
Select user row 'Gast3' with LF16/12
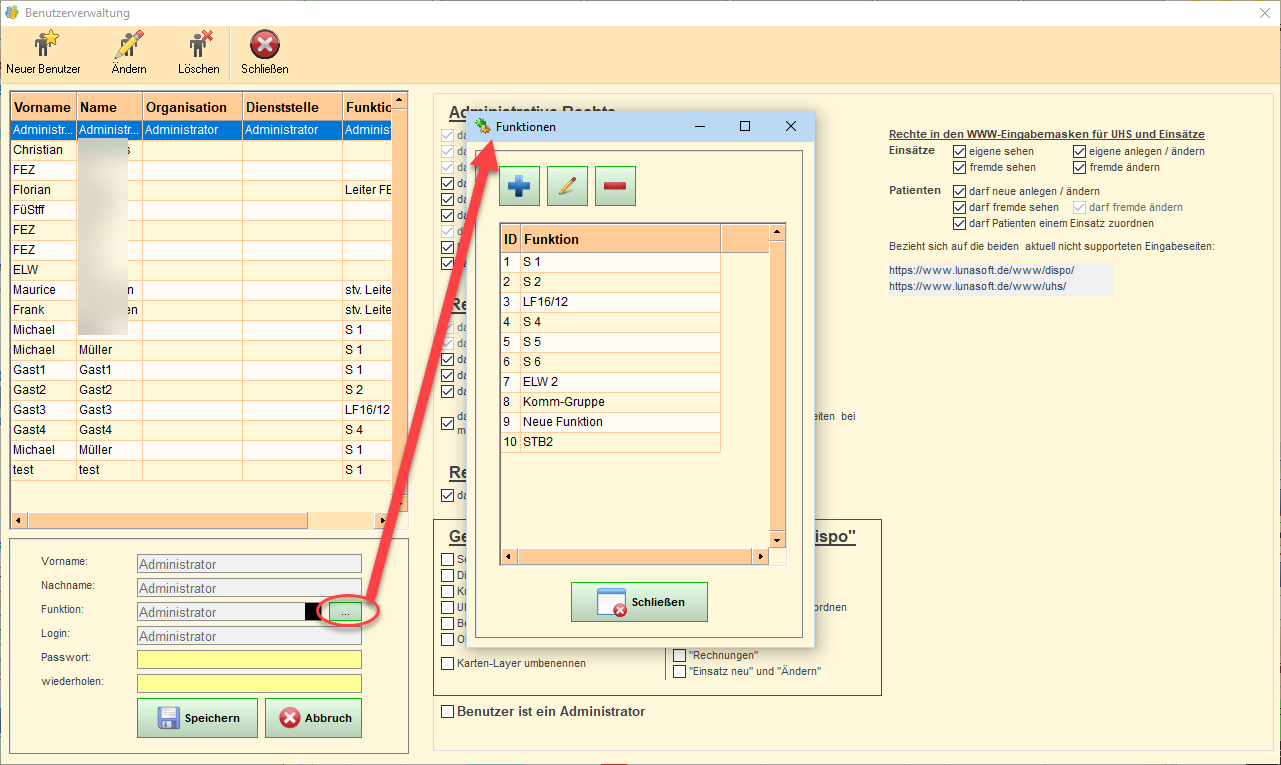201,410
